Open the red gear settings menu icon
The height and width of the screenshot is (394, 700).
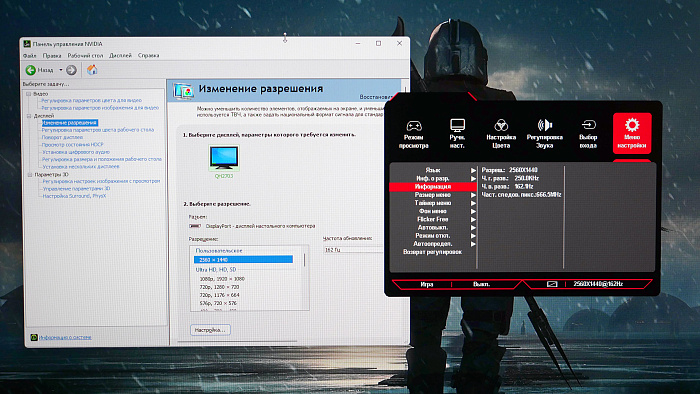pyautogui.click(x=632, y=125)
